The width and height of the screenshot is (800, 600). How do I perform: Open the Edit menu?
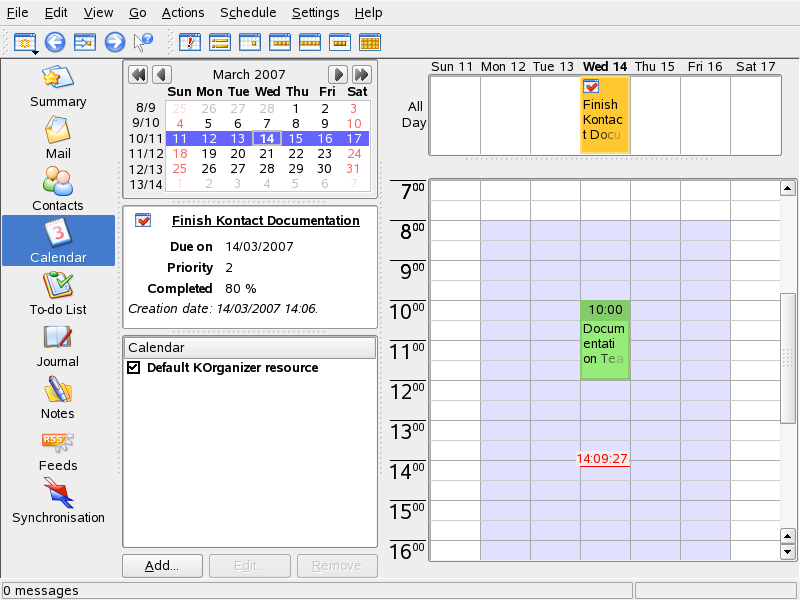point(56,12)
